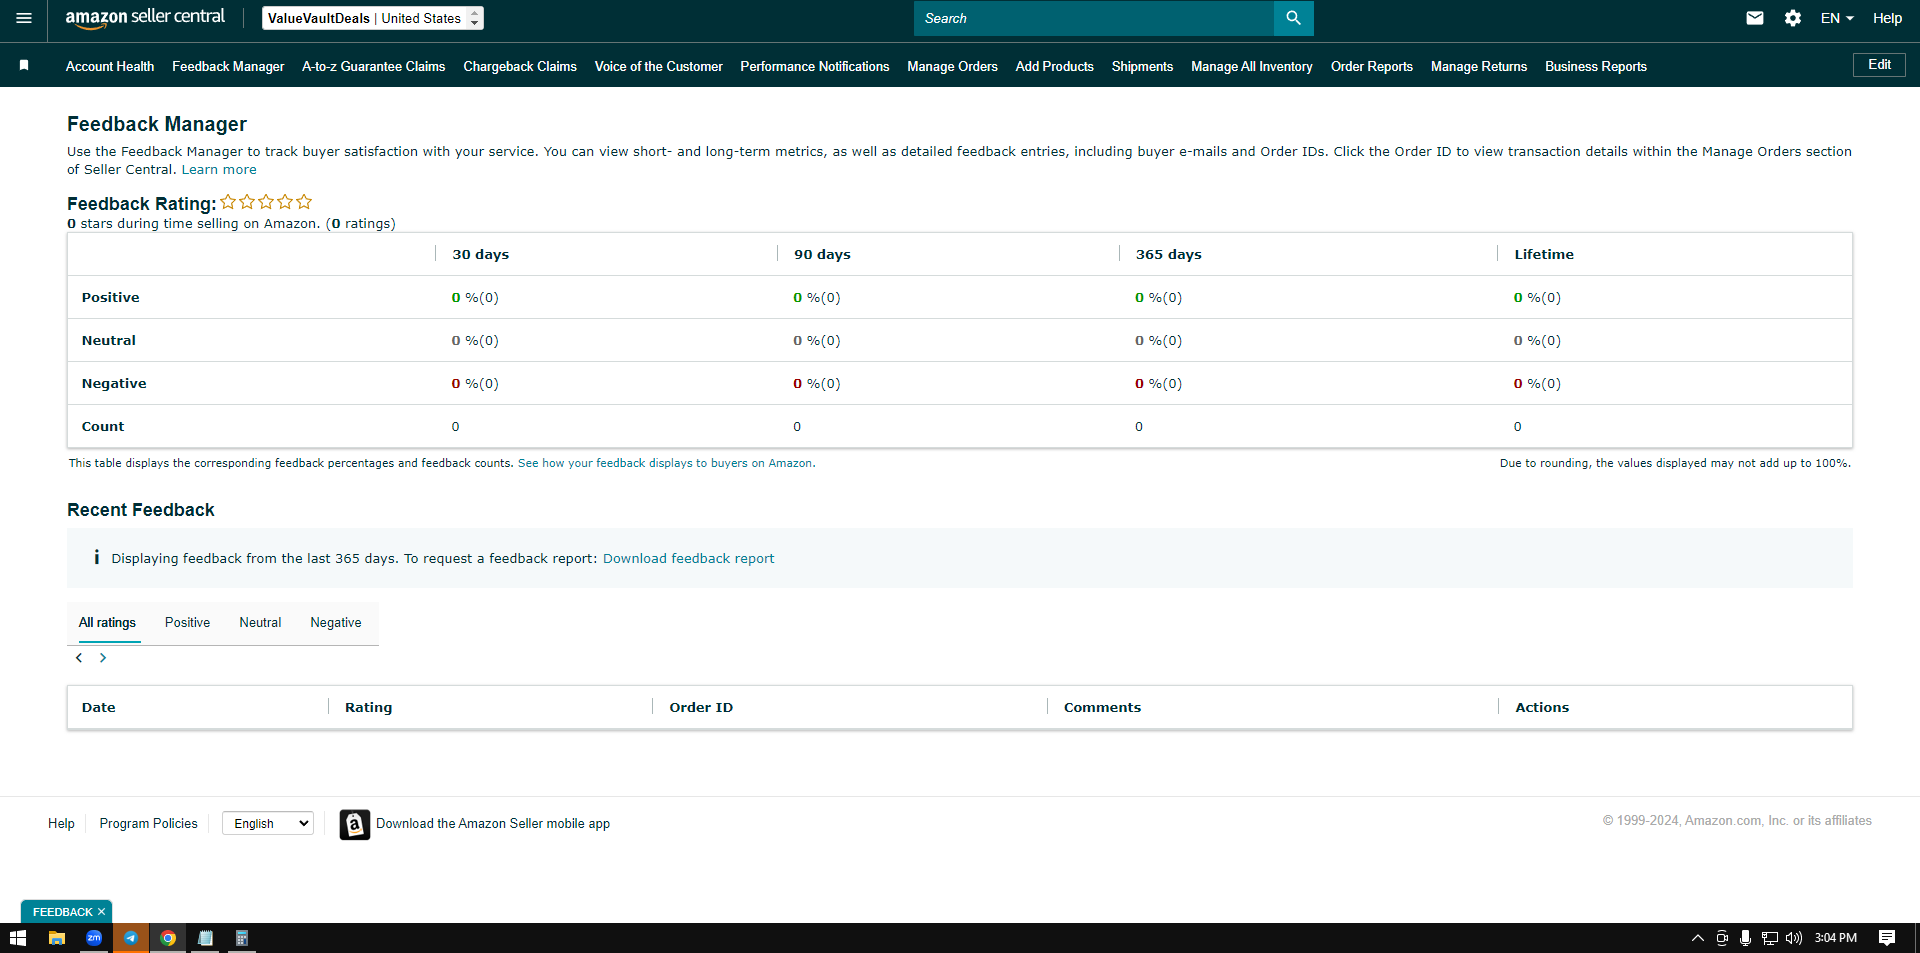The width and height of the screenshot is (1920, 953).
Task: Select the Neutral ratings tab
Action: tap(260, 622)
